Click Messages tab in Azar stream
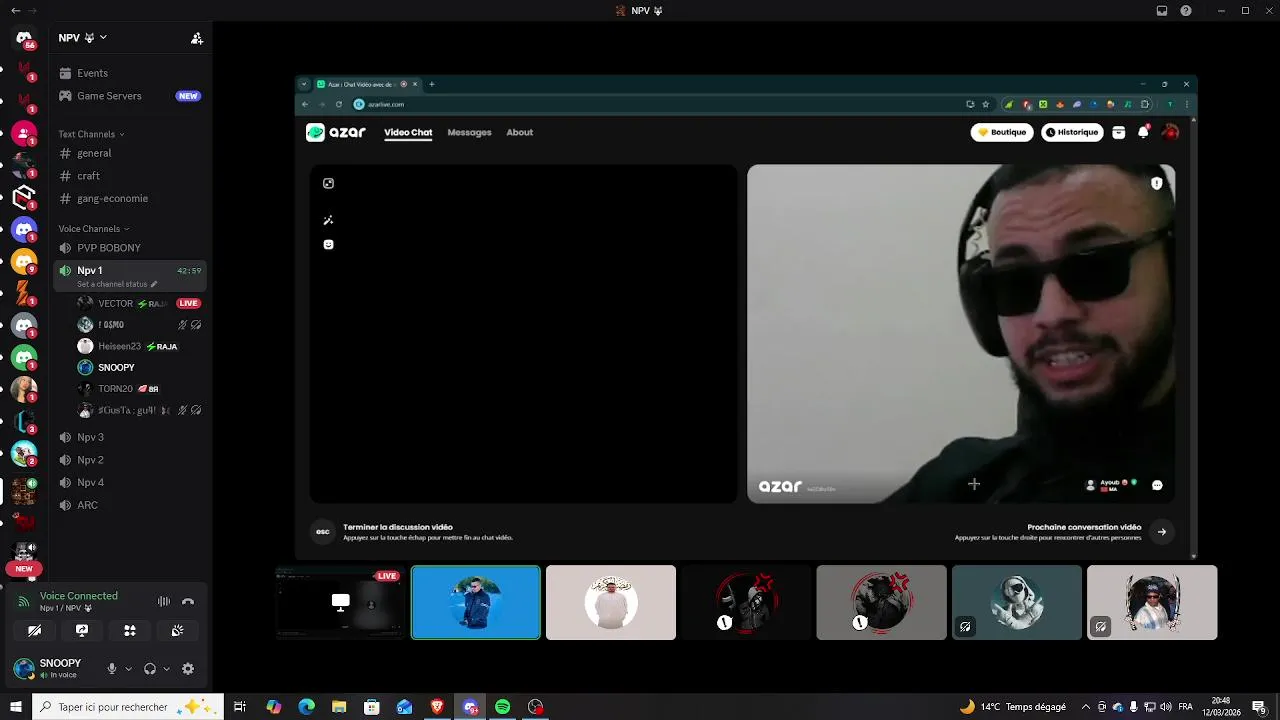This screenshot has height=720, width=1280. (469, 132)
